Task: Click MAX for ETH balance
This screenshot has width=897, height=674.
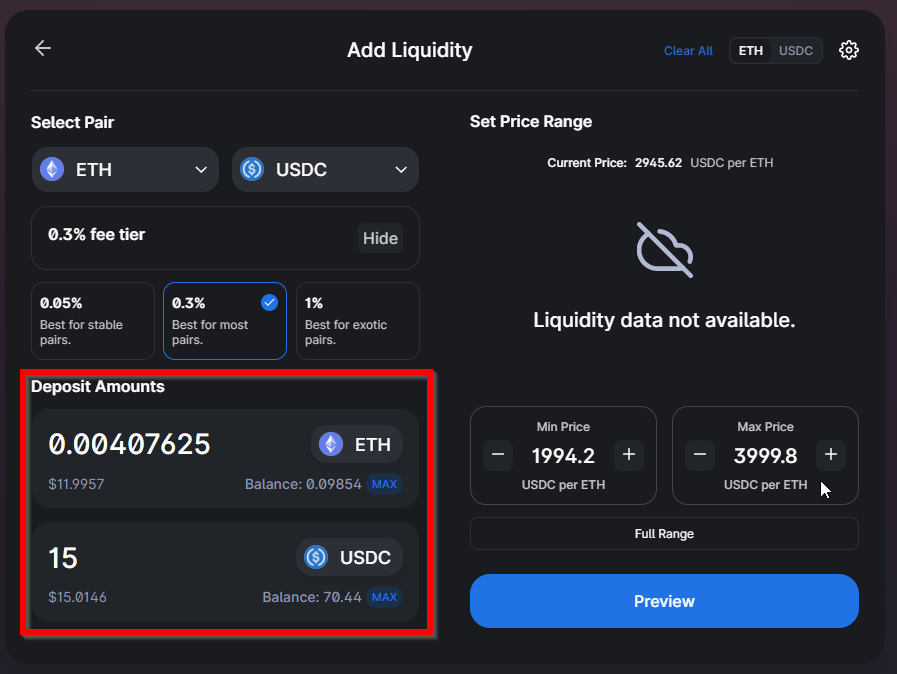Action: (x=384, y=484)
